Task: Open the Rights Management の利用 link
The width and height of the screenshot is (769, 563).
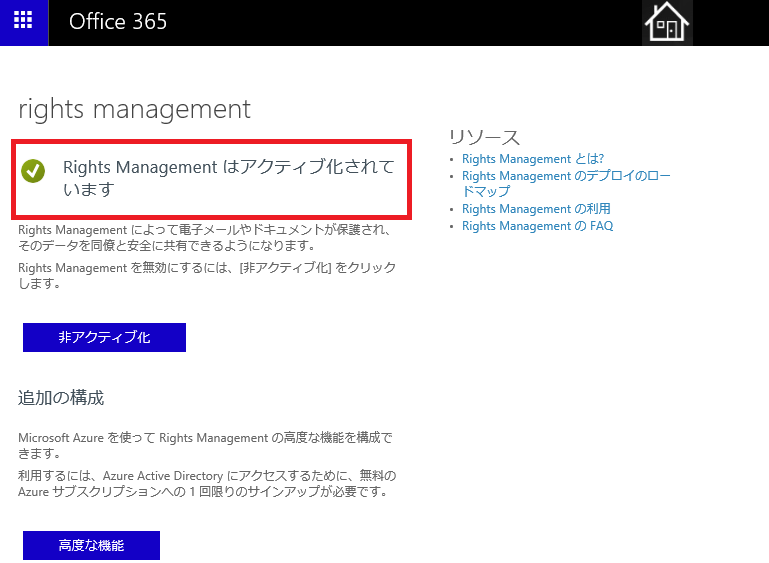Action: pyautogui.click(x=536, y=209)
